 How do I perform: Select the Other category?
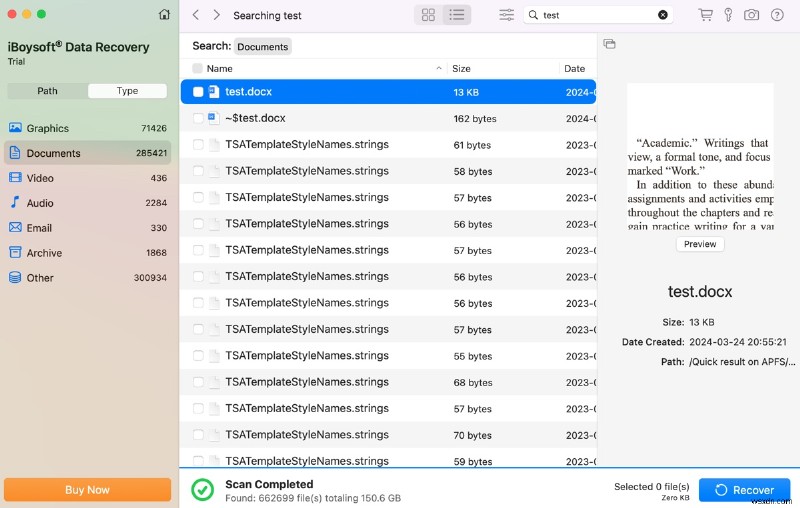click(x=88, y=278)
